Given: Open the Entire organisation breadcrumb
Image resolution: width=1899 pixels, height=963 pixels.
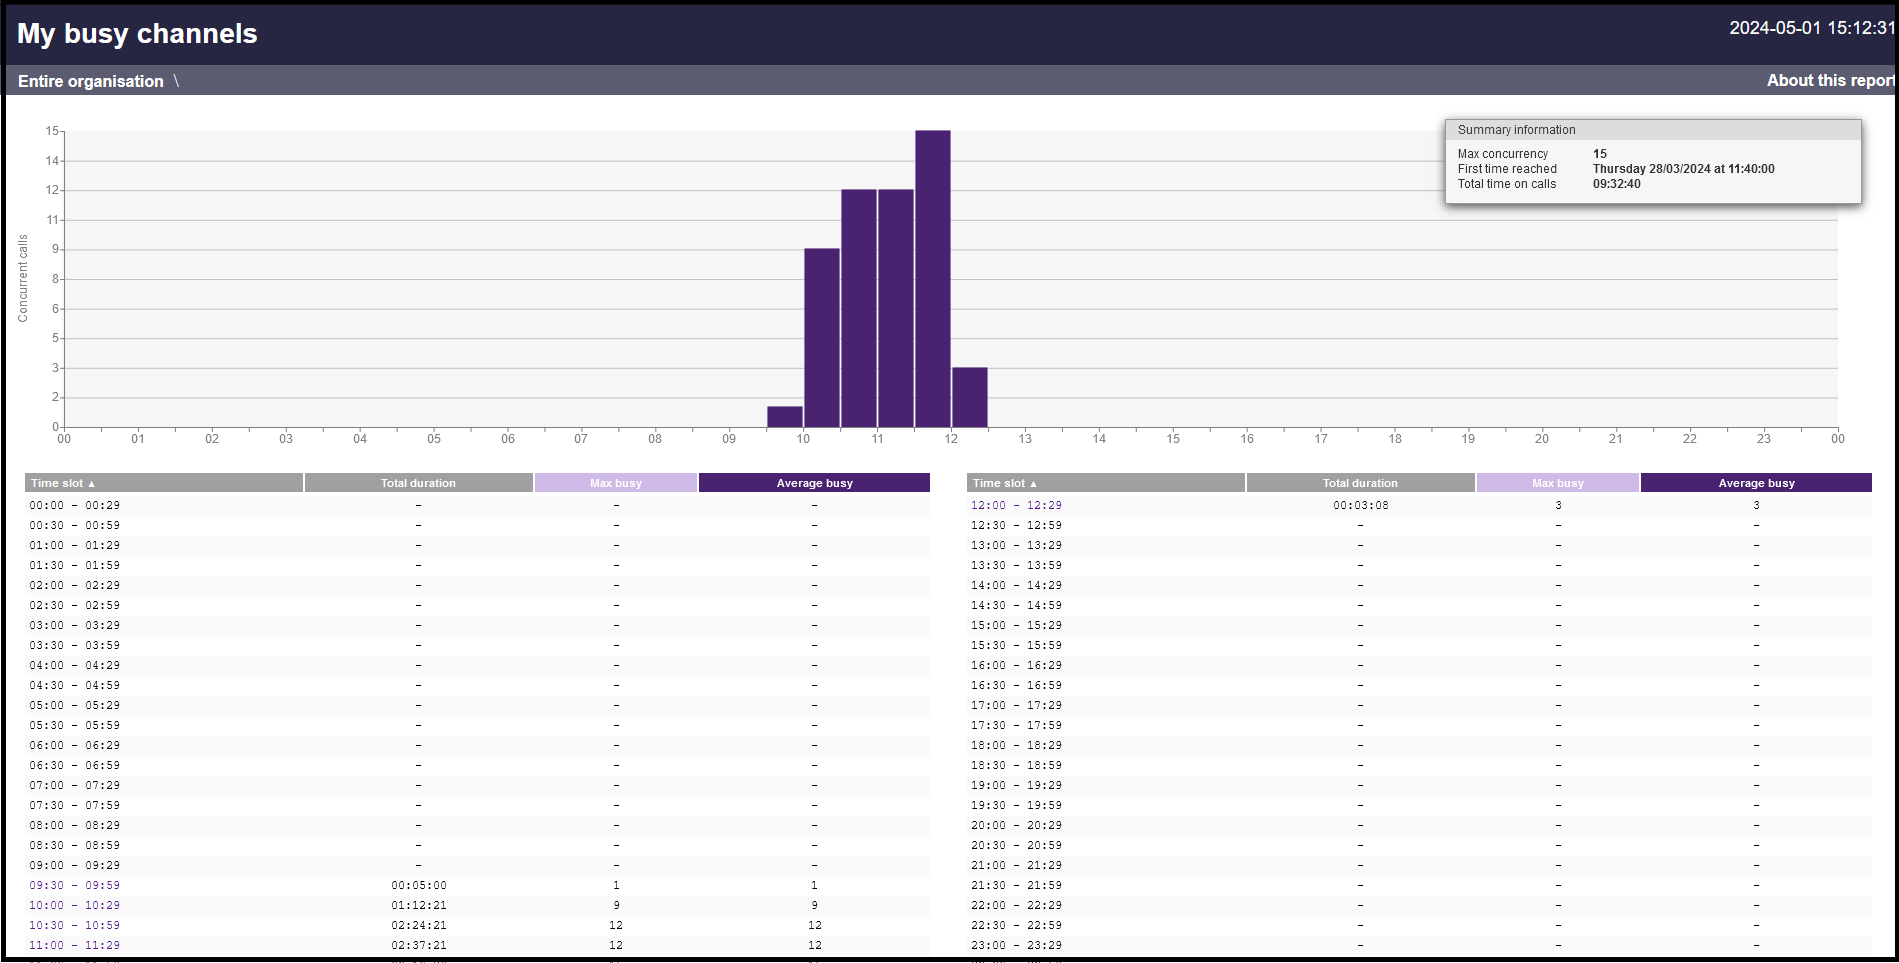Looking at the screenshot, I should [90, 81].
